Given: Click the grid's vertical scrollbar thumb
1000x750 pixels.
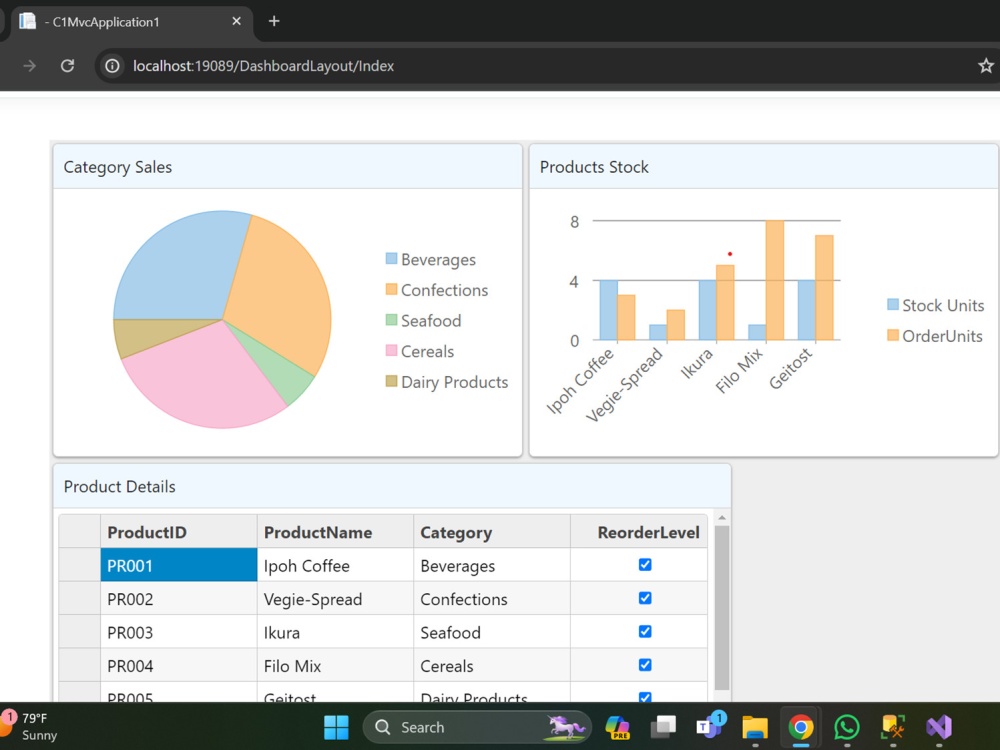Looking at the screenshot, I should pyautogui.click(x=722, y=607).
